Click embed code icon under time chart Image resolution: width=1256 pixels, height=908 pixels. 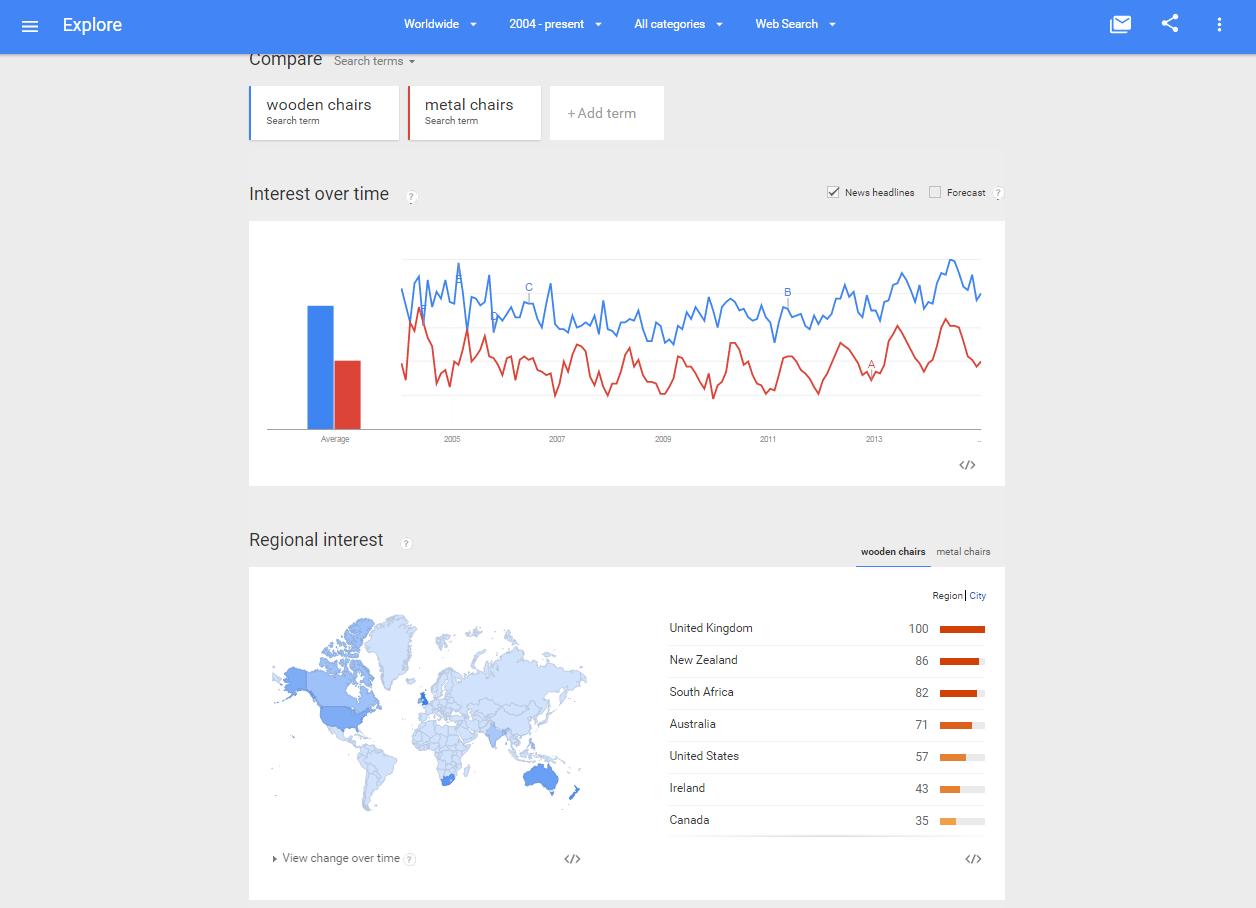tap(967, 465)
